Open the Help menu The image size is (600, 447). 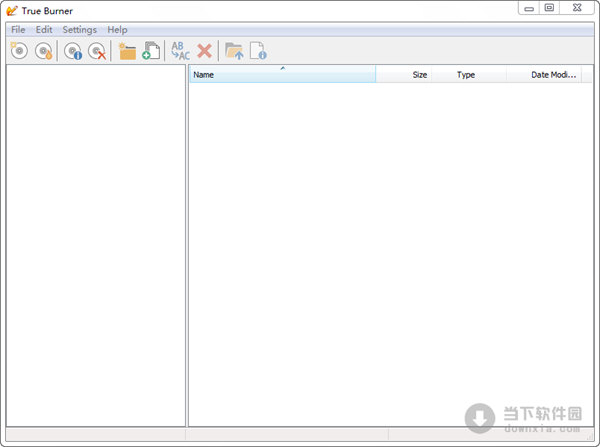coord(117,30)
